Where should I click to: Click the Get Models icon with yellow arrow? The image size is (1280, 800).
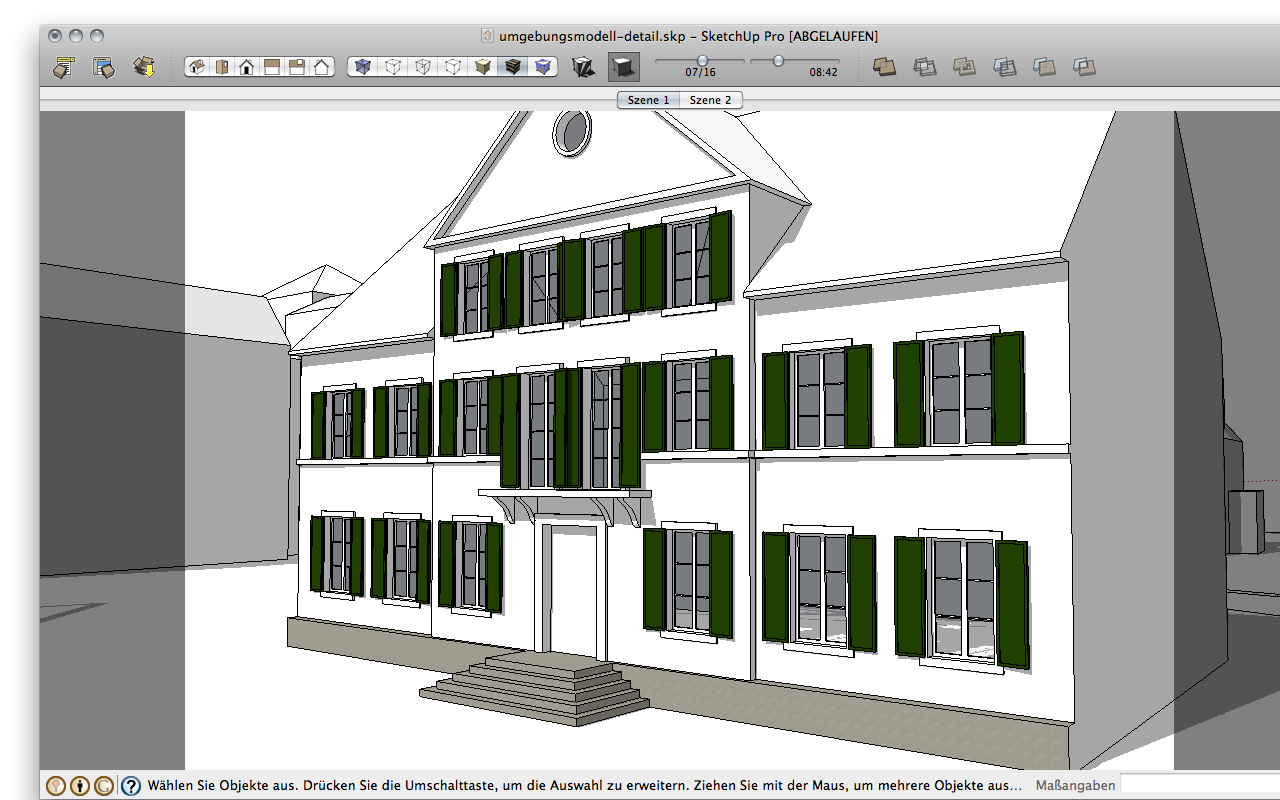144,67
